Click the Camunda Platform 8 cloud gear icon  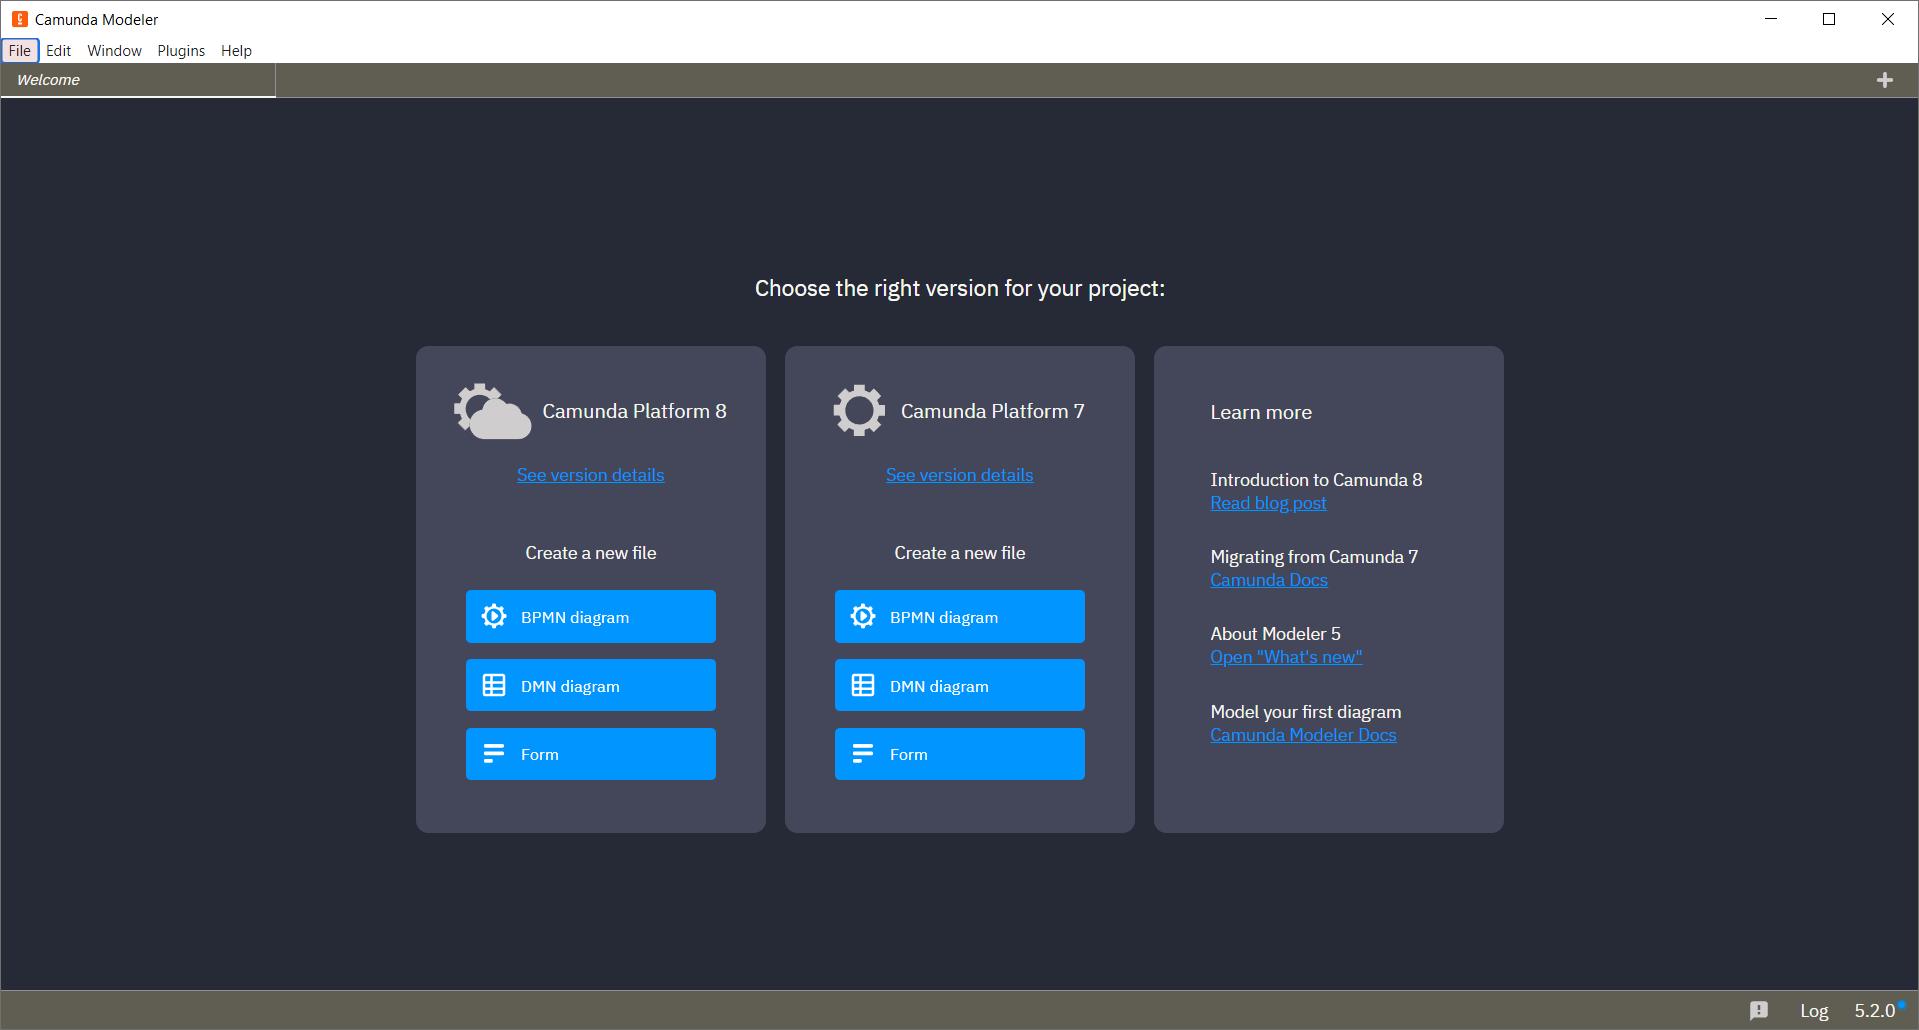(x=491, y=411)
